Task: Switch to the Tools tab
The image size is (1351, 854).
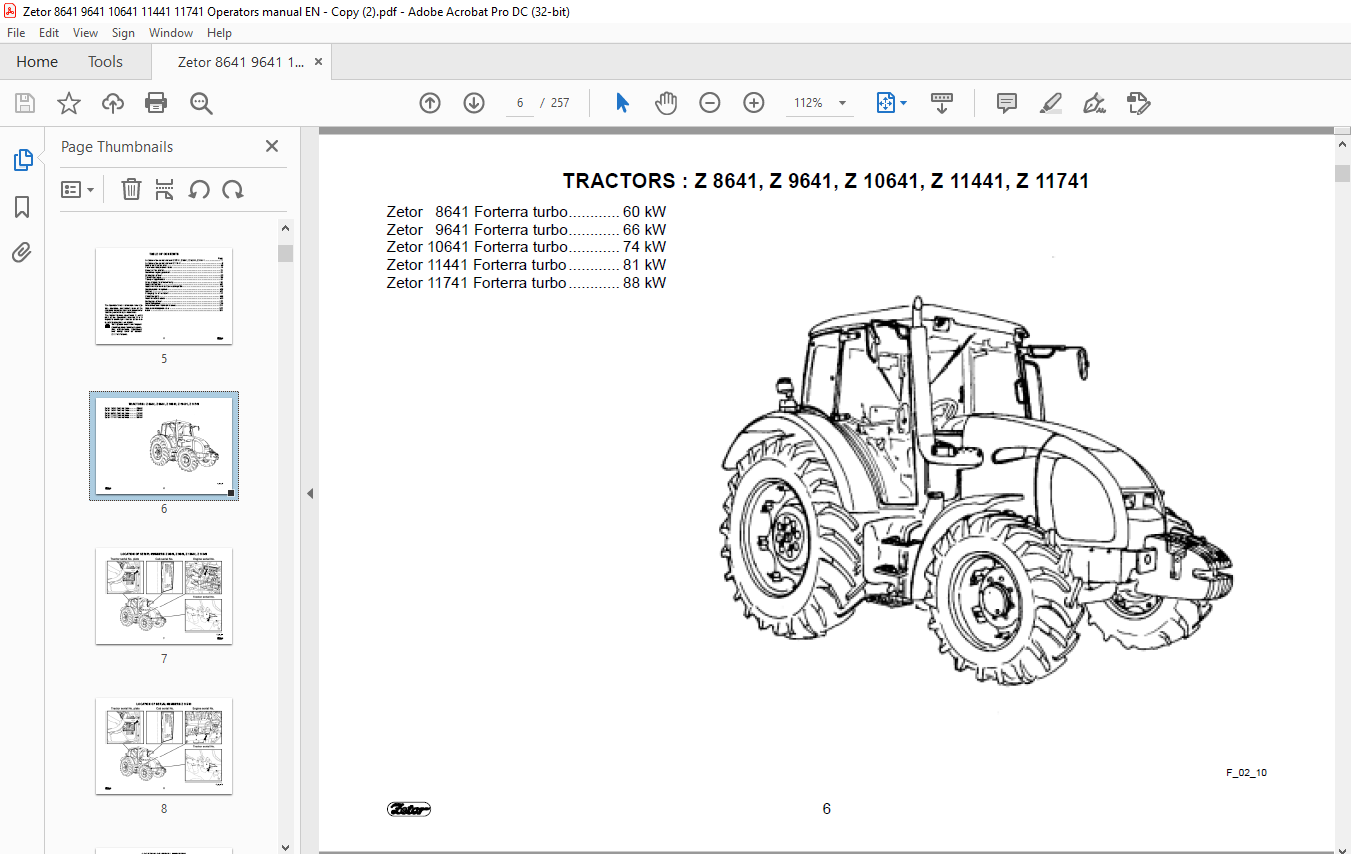Action: (105, 62)
